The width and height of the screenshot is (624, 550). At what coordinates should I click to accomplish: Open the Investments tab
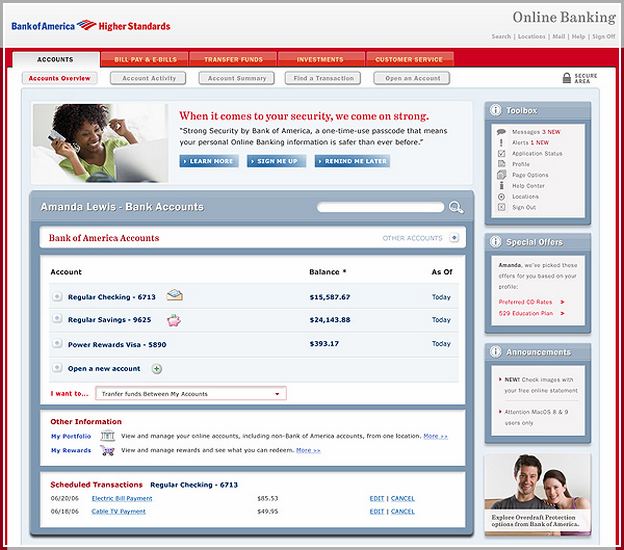322,59
